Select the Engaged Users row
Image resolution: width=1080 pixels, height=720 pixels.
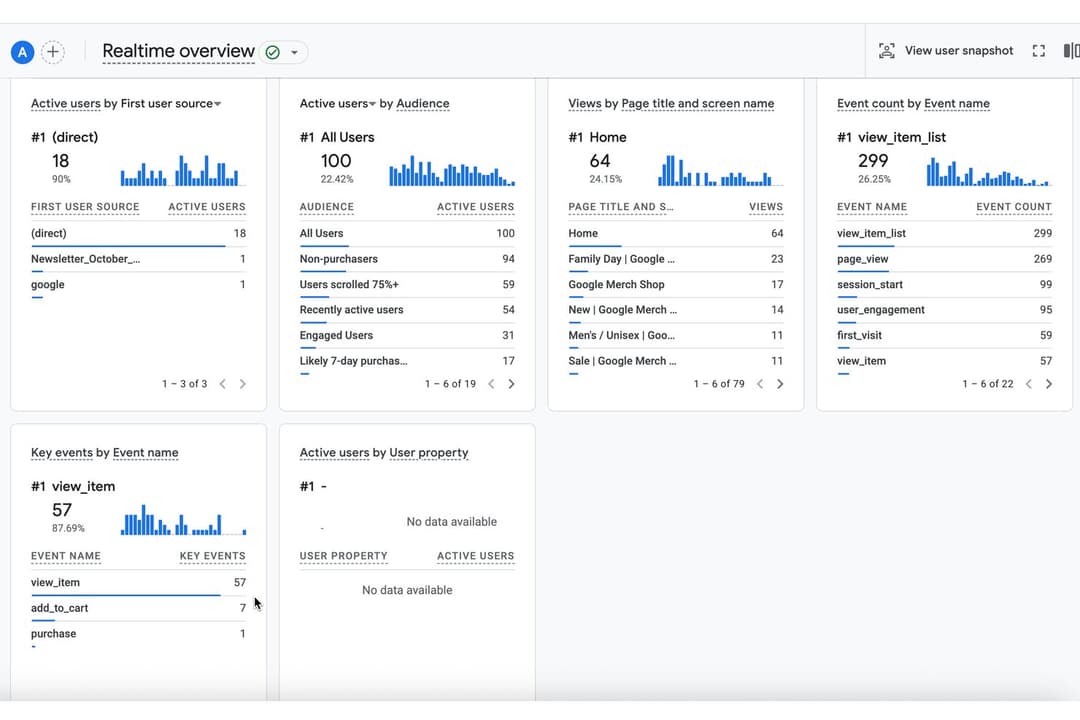pos(407,336)
